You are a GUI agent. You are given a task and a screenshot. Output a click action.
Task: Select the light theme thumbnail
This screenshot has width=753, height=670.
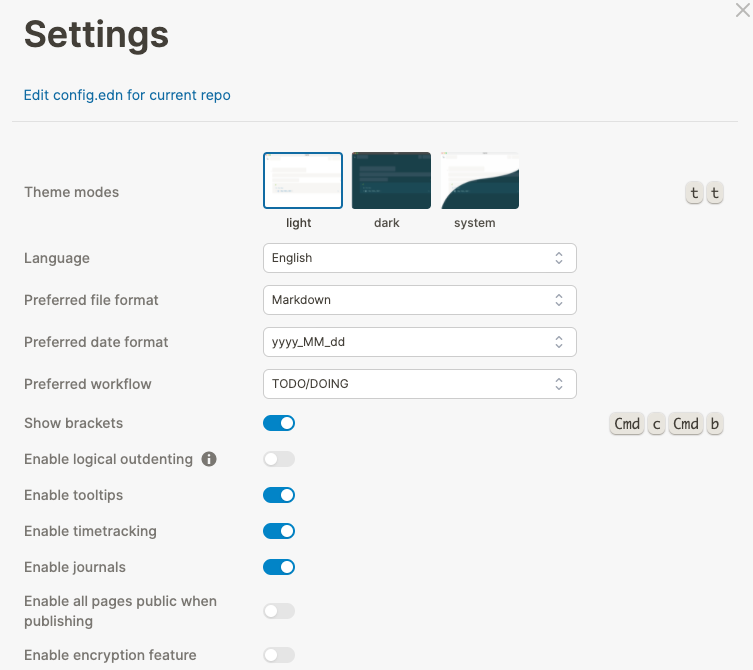(303, 181)
